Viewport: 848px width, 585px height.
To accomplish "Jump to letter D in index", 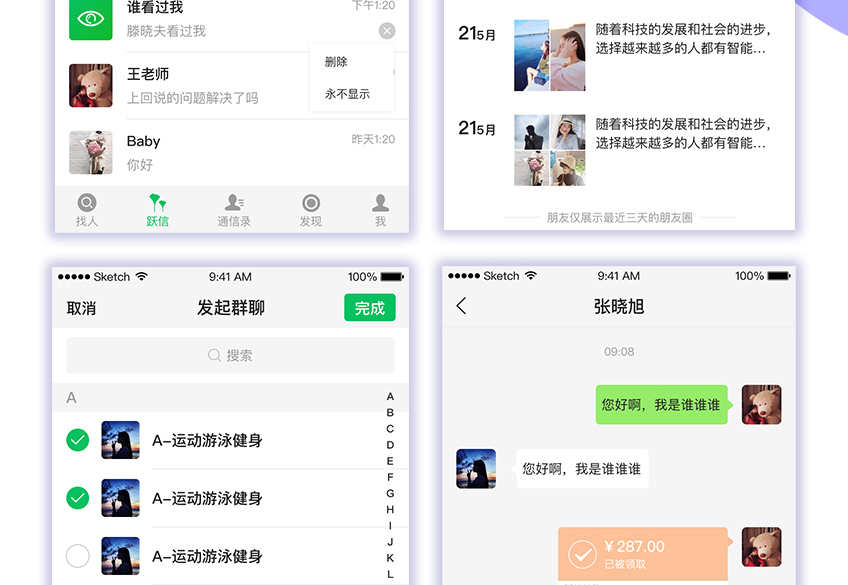I will click(x=390, y=445).
